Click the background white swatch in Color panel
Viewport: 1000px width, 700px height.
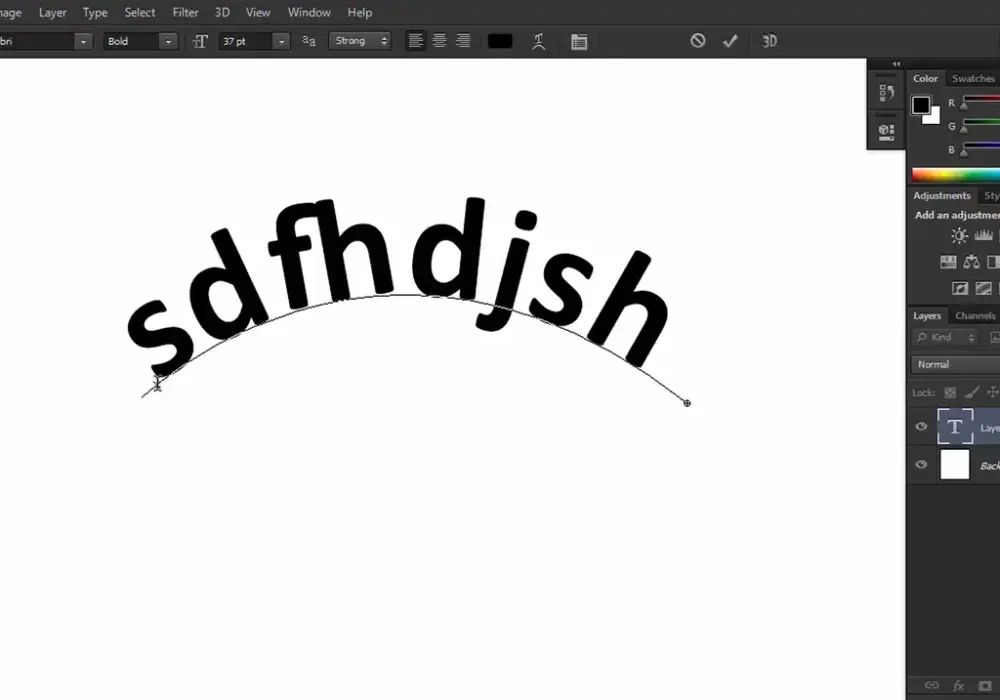pos(934,118)
